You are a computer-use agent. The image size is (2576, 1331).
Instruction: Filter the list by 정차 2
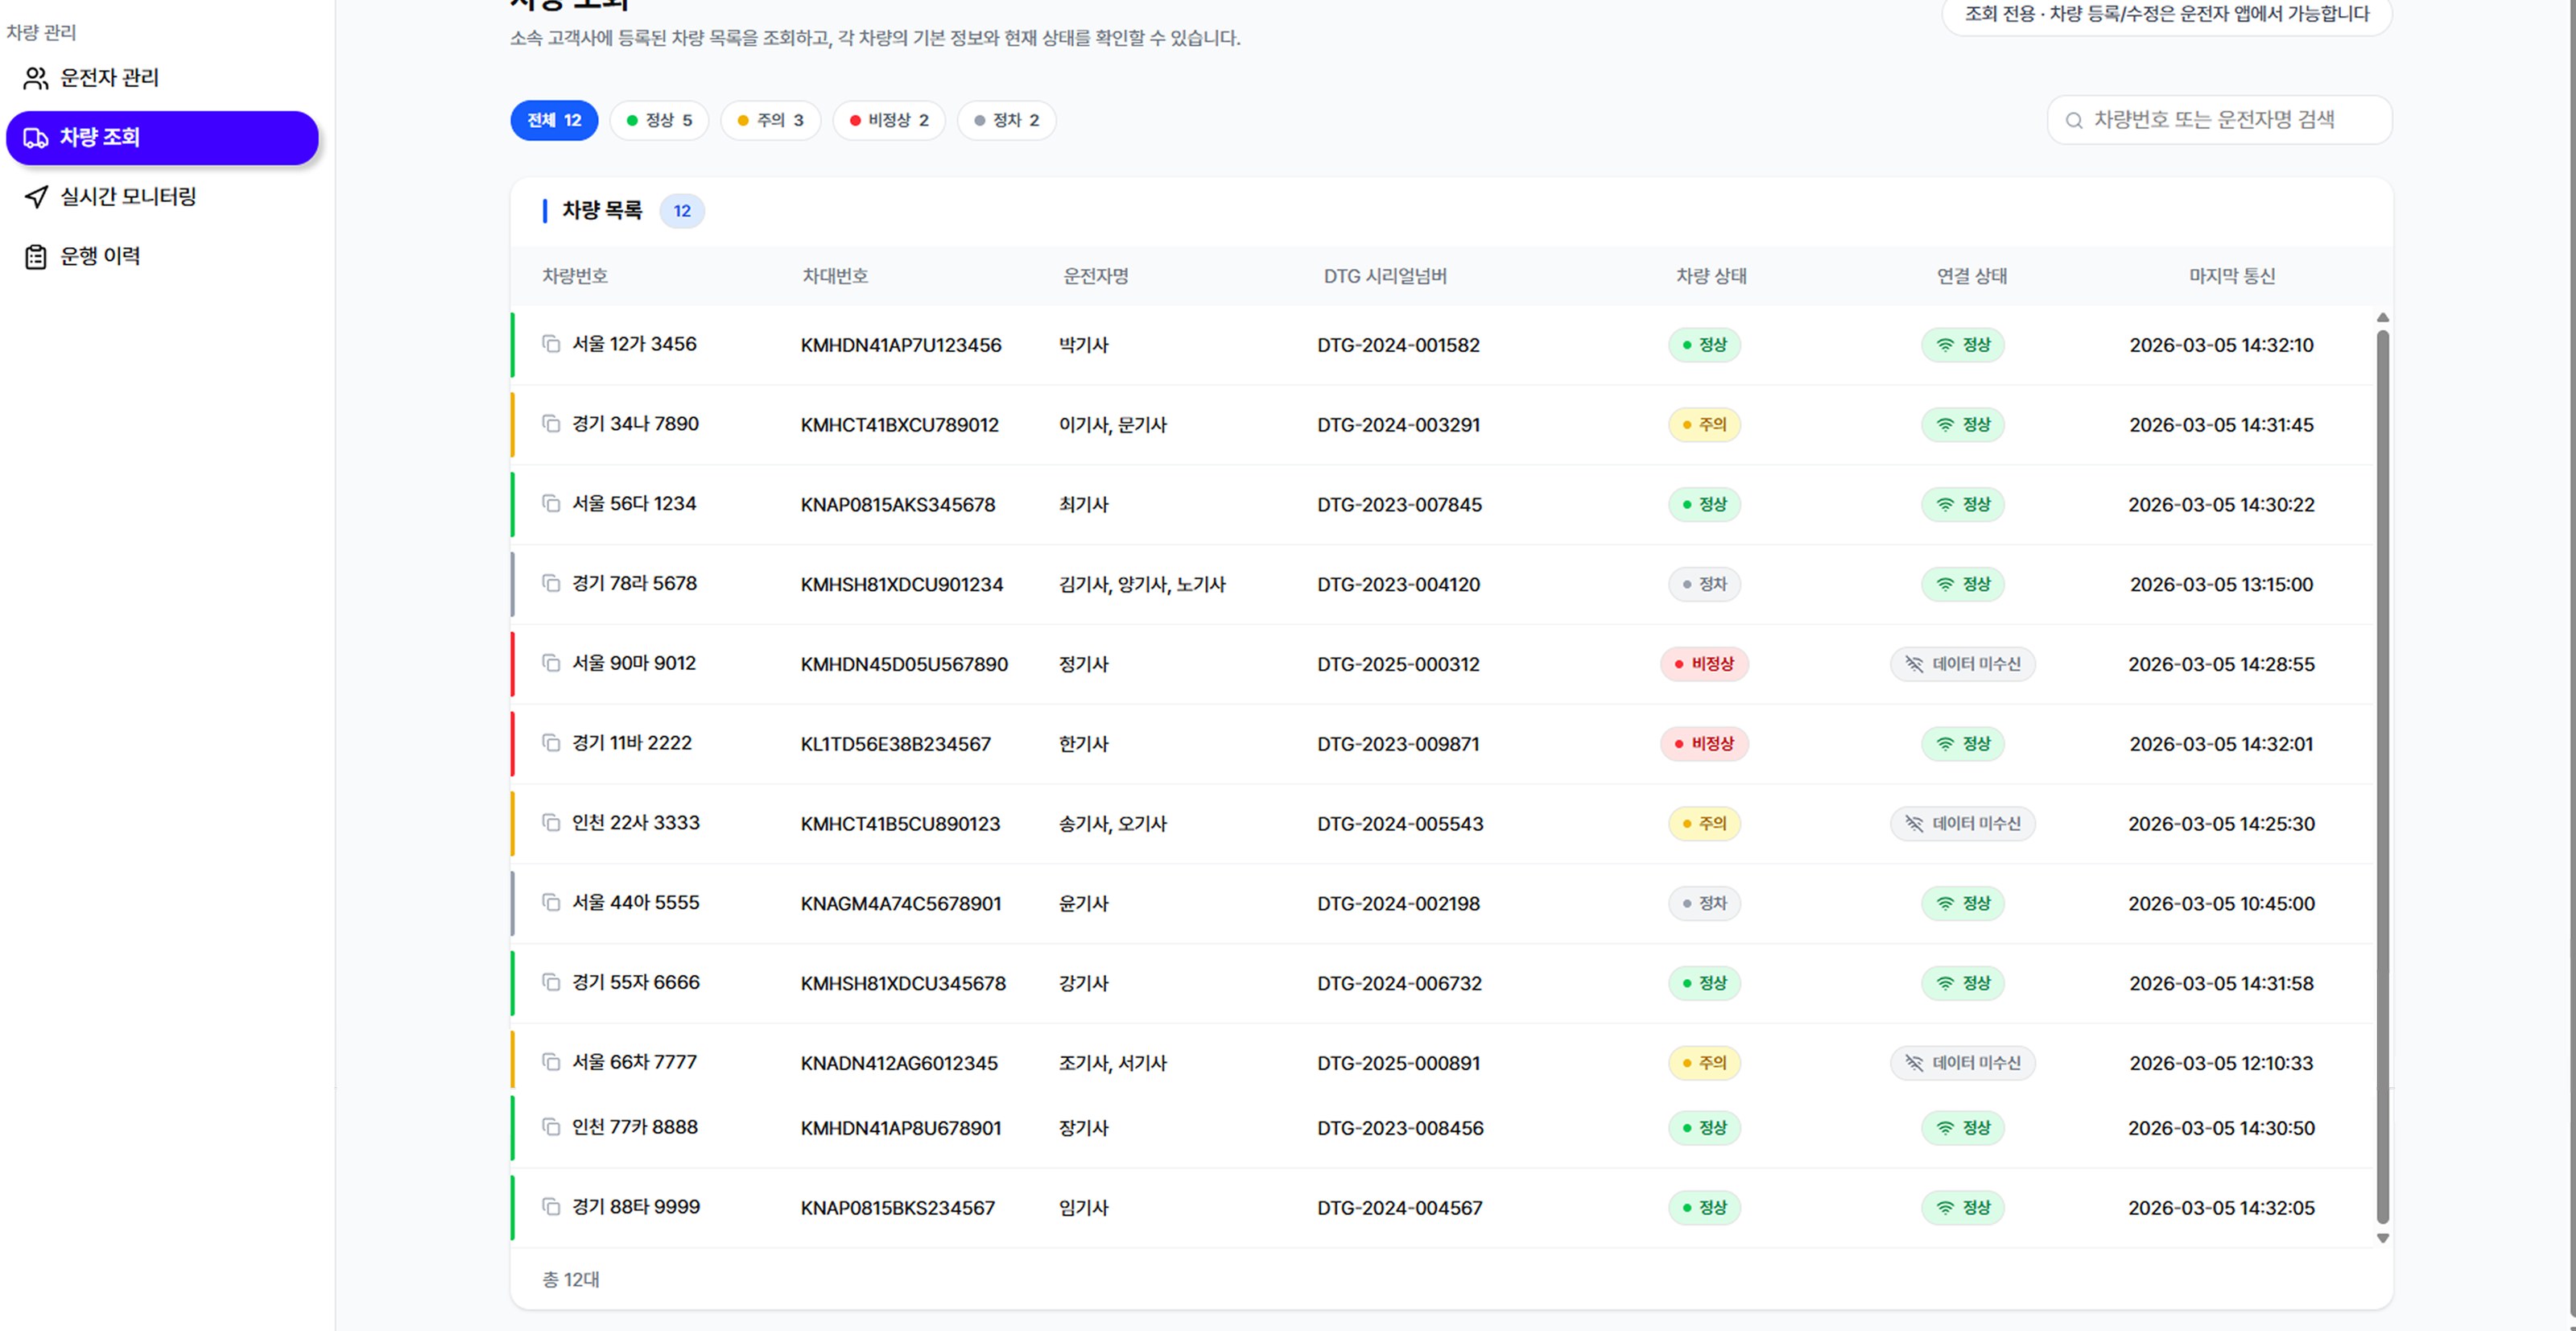coord(1006,120)
